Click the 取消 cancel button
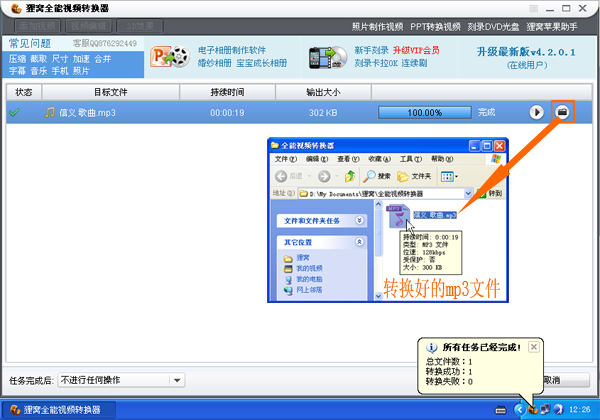 (x=566, y=380)
